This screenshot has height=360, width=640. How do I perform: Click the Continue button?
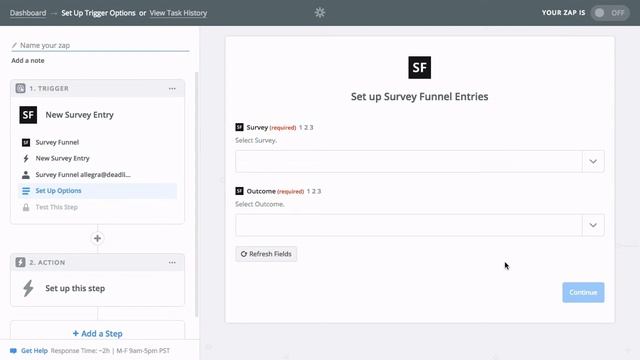pos(583,292)
